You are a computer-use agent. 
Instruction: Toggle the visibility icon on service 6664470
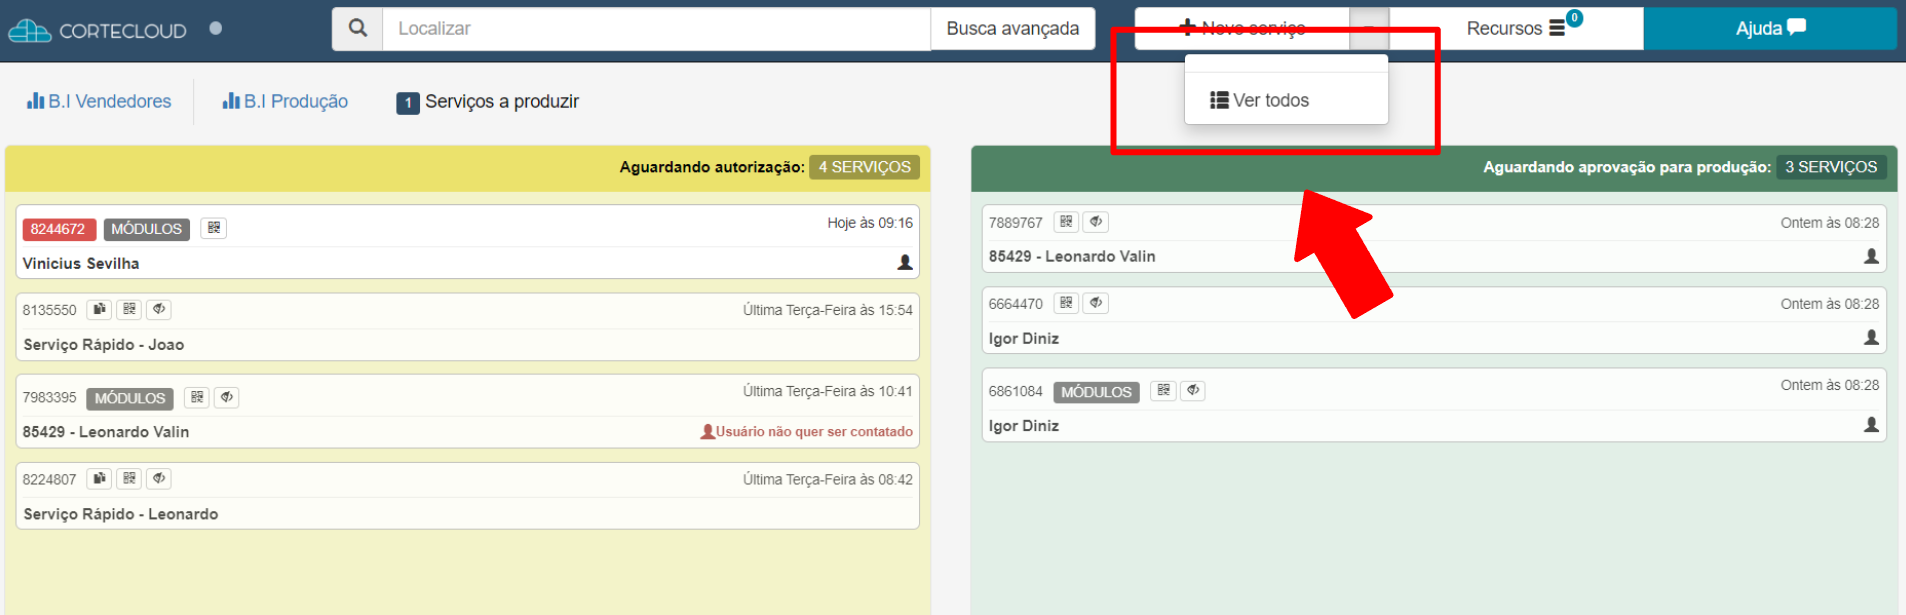point(1096,303)
